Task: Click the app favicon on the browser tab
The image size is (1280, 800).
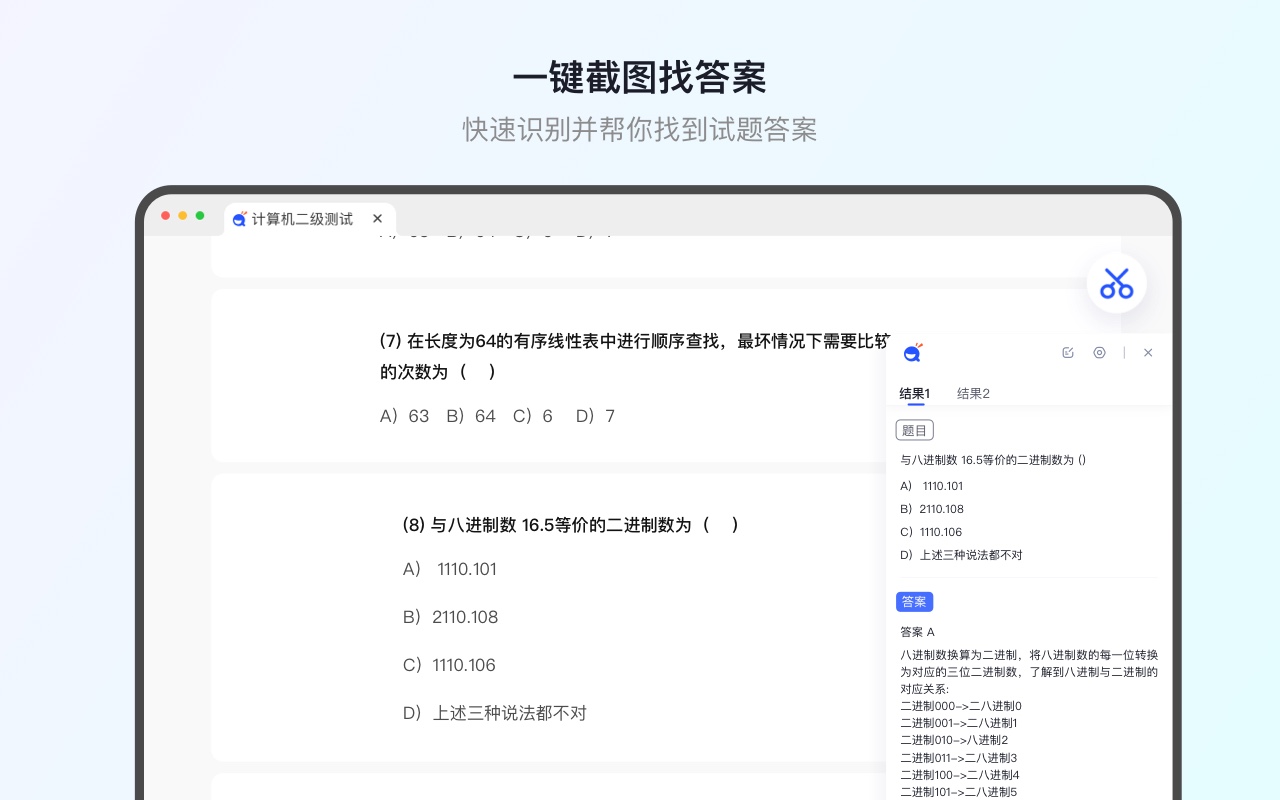Action: tap(240, 219)
